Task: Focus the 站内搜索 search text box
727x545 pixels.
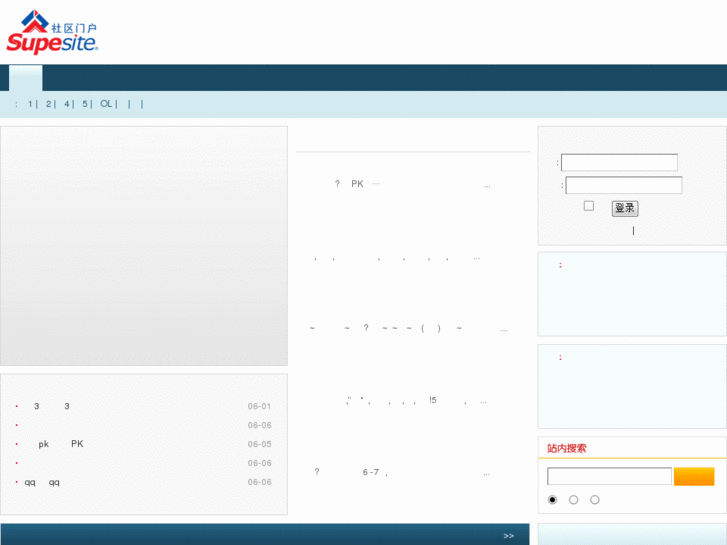Action: [x=609, y=476]
